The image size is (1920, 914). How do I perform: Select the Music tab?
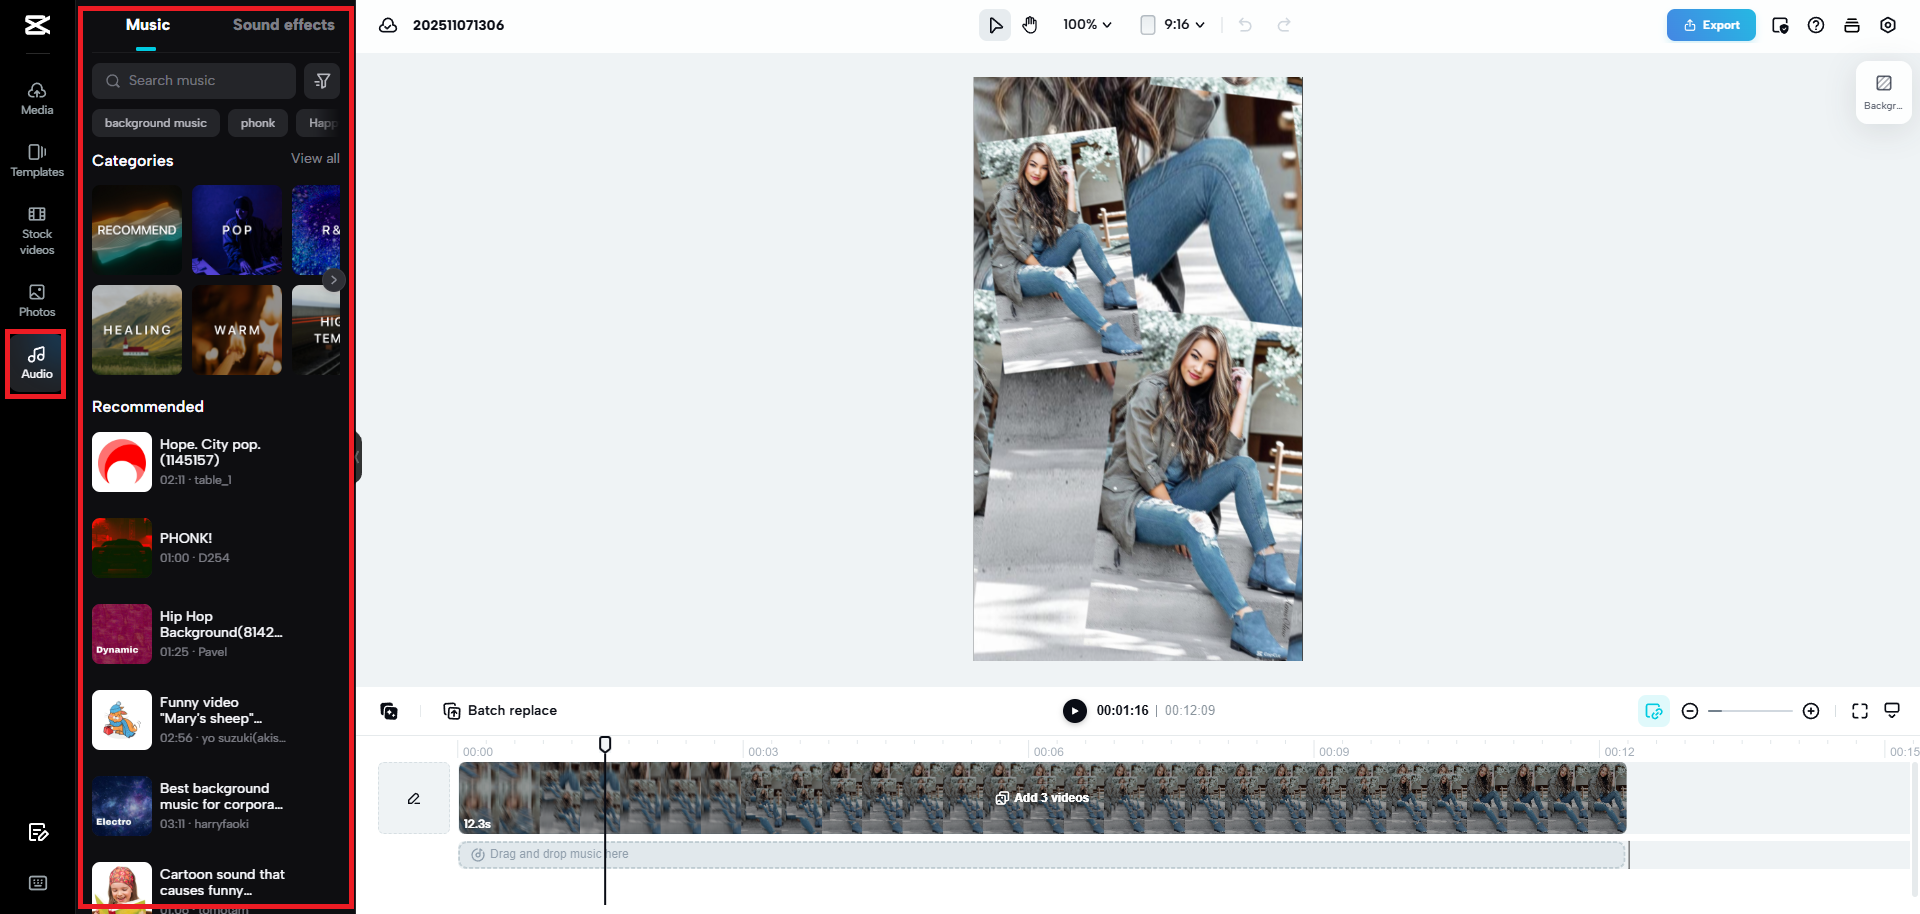click(x=146, y=24)
